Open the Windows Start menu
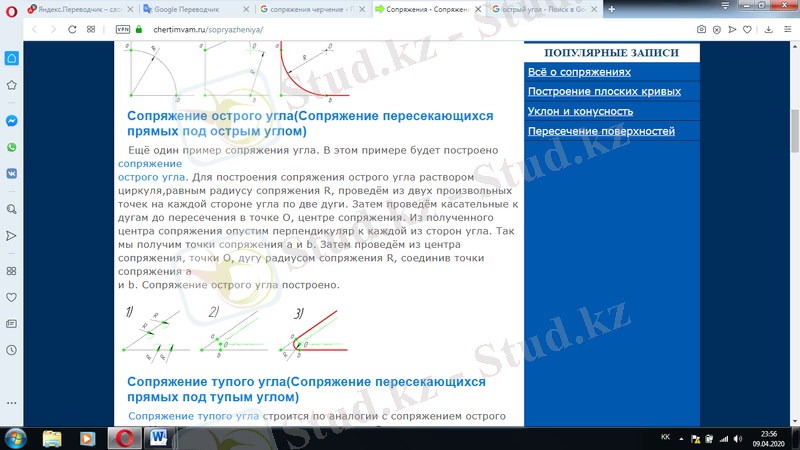This screenshot has height=450, width=800. (x=15, y=439)
